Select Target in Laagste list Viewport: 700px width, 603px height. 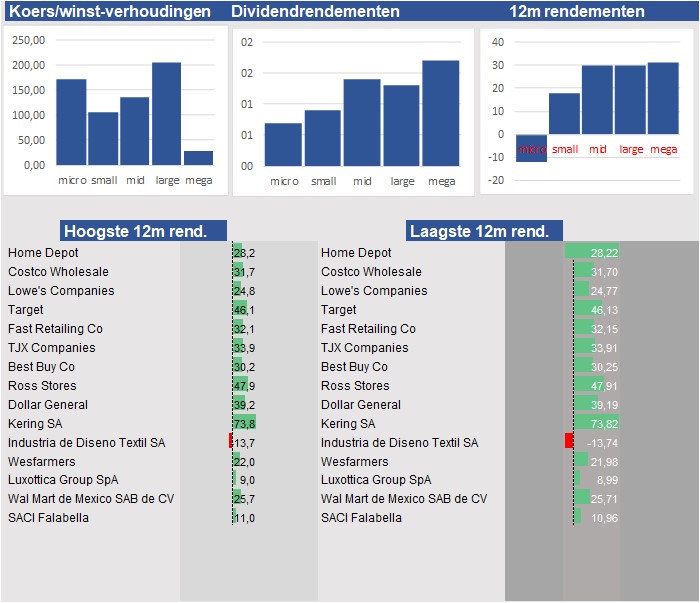(x=338, y=309)
